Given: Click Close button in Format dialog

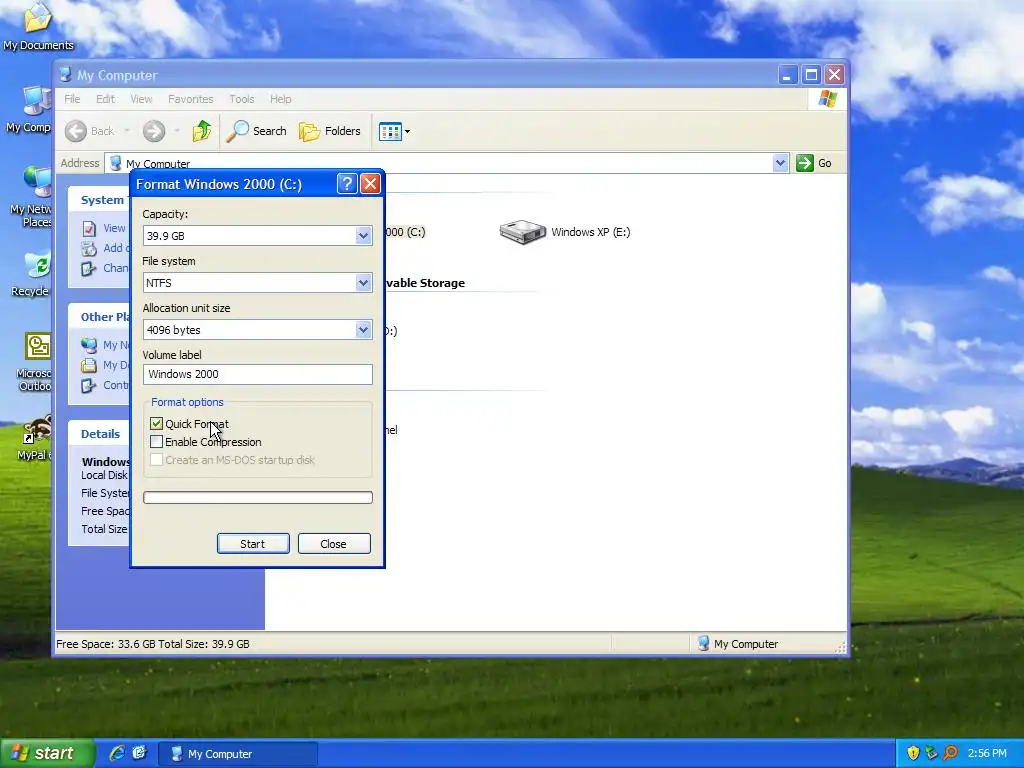Looking at the screenshot, I should pyautogui.click(x=334, y=543).
